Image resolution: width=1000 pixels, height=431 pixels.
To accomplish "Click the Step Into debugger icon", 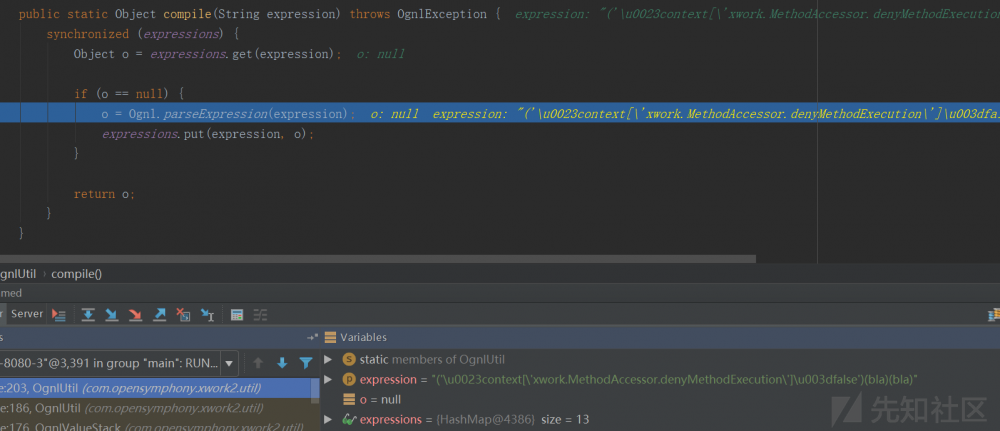I will tap(112, 314).
